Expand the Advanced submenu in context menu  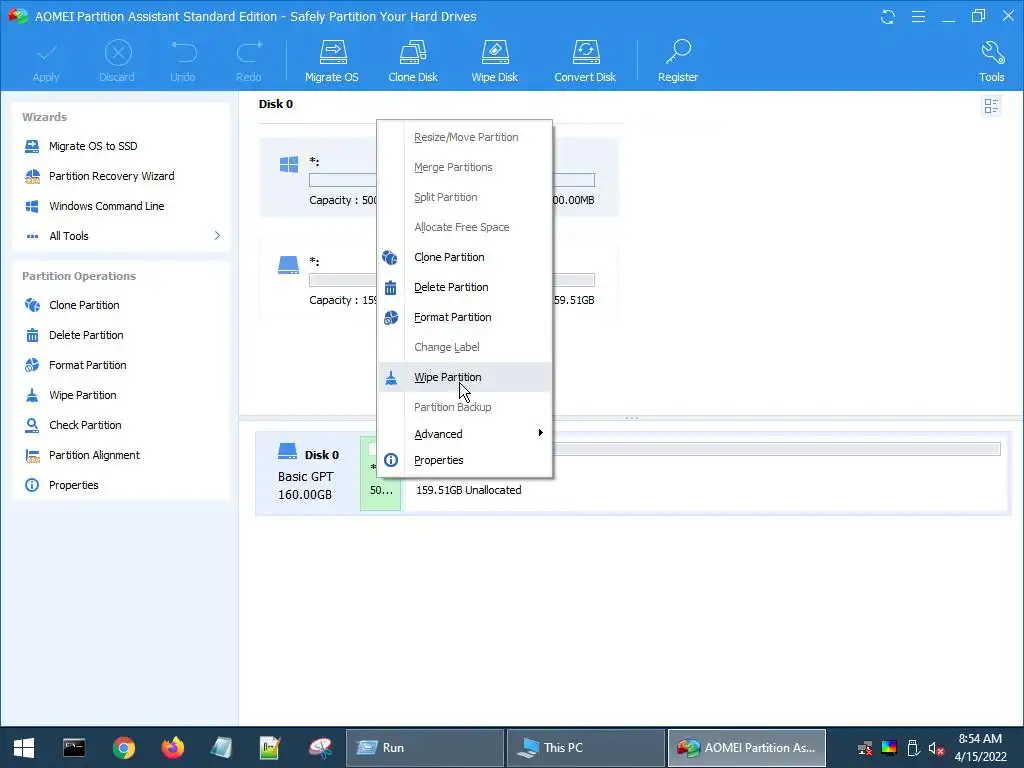click(465, 434)
